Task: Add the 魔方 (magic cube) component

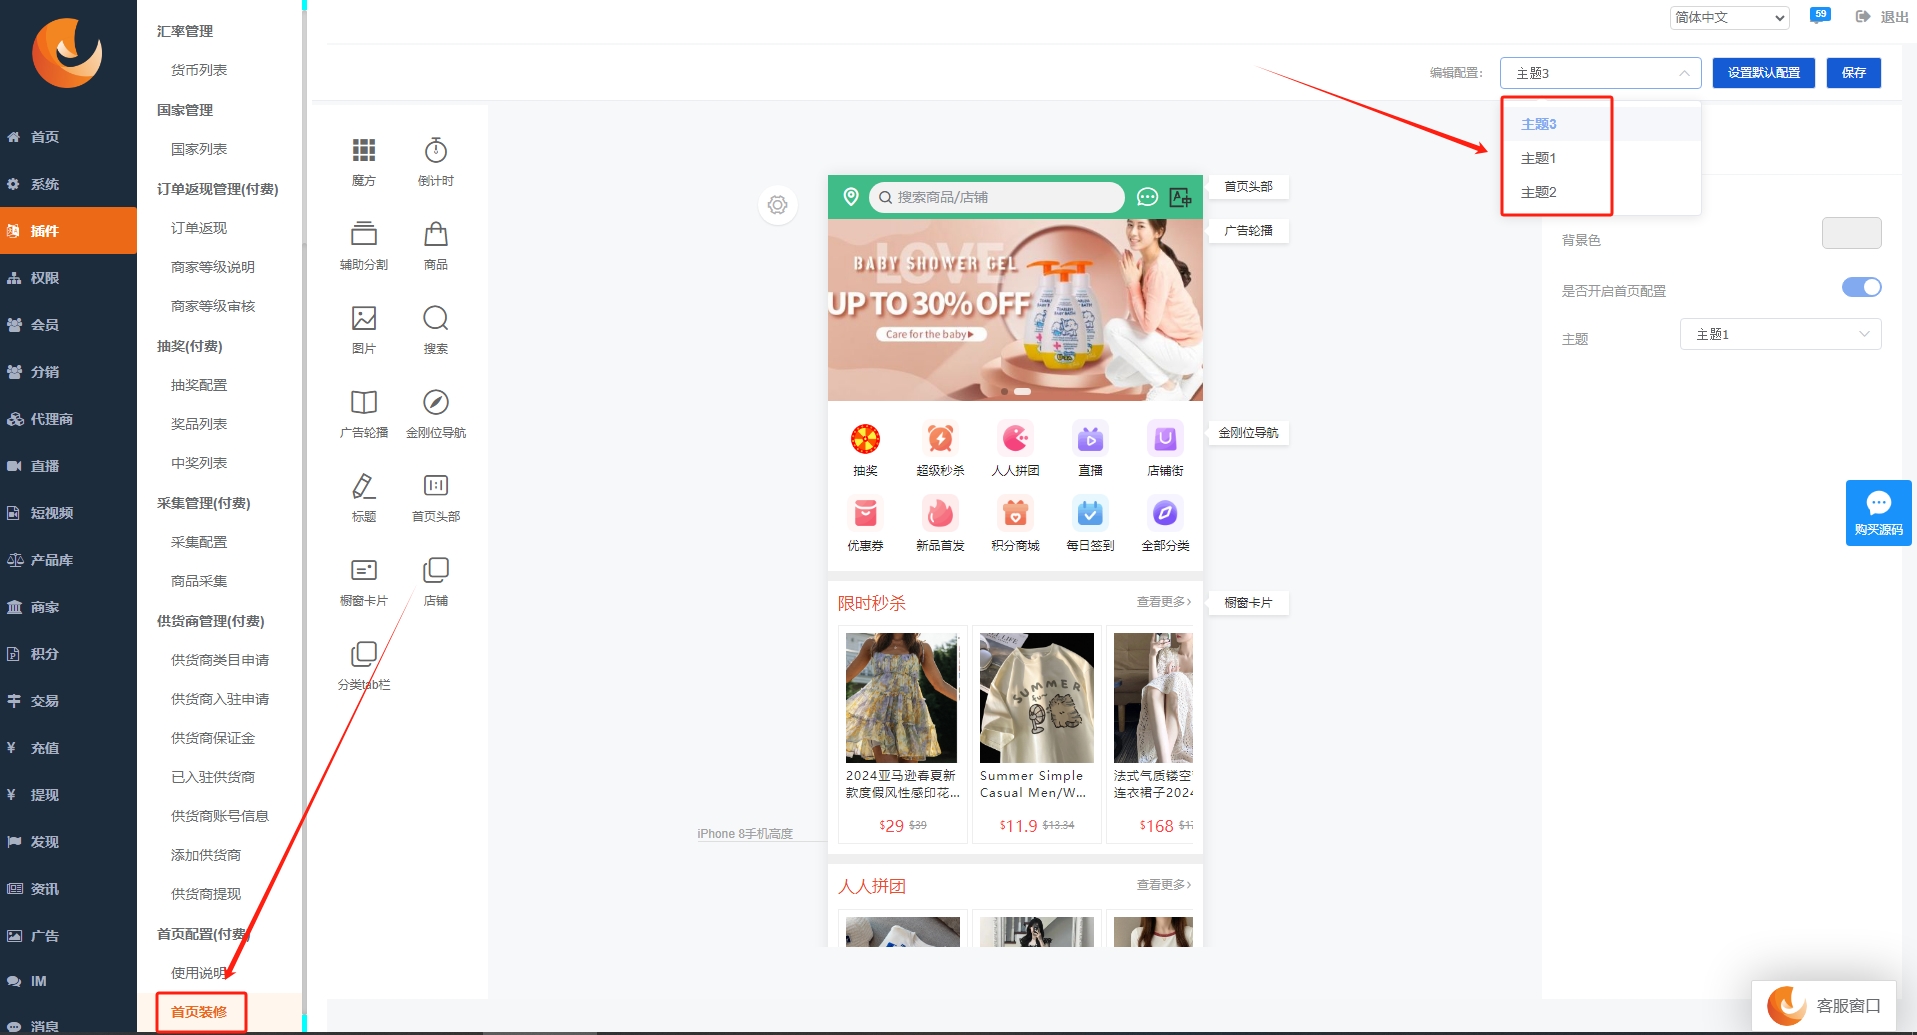Action: click(364, 162)
